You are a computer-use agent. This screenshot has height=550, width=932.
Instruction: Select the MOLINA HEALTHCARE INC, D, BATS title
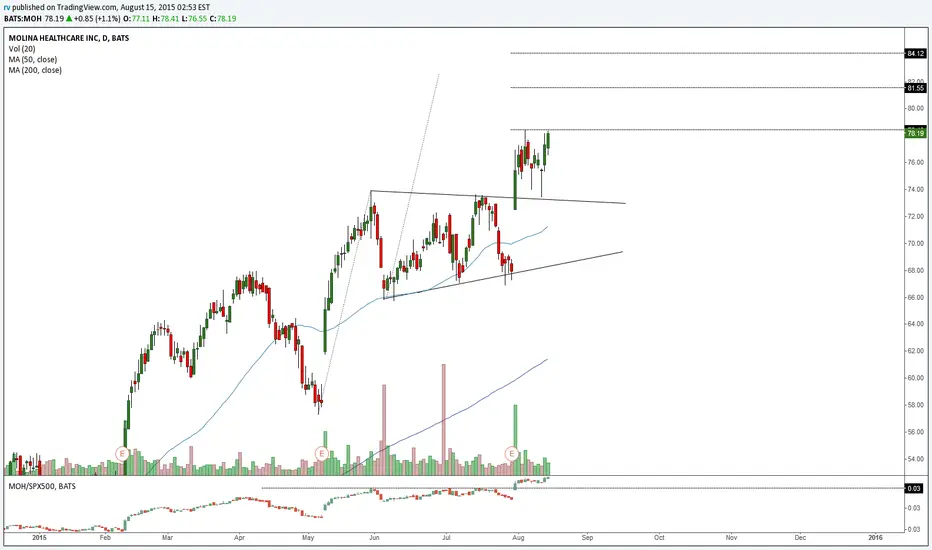(x=69, y=38)
